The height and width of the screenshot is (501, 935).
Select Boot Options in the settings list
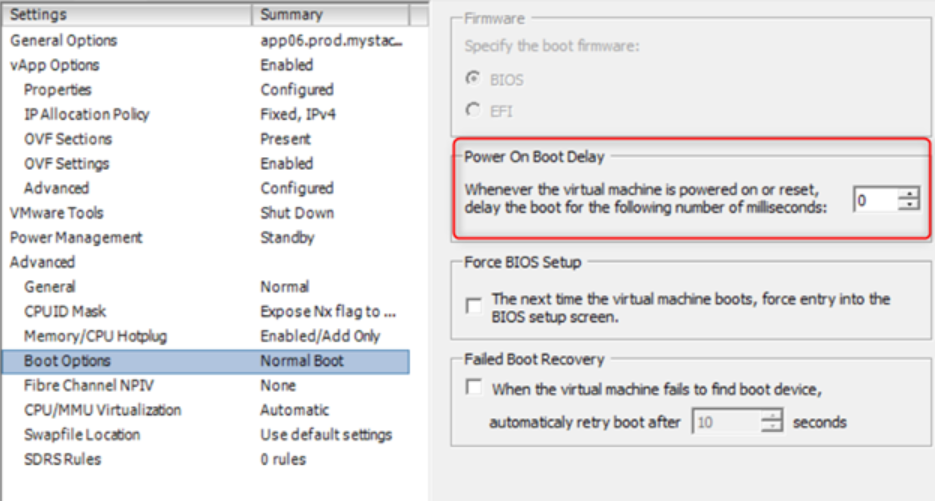point(68,361)
